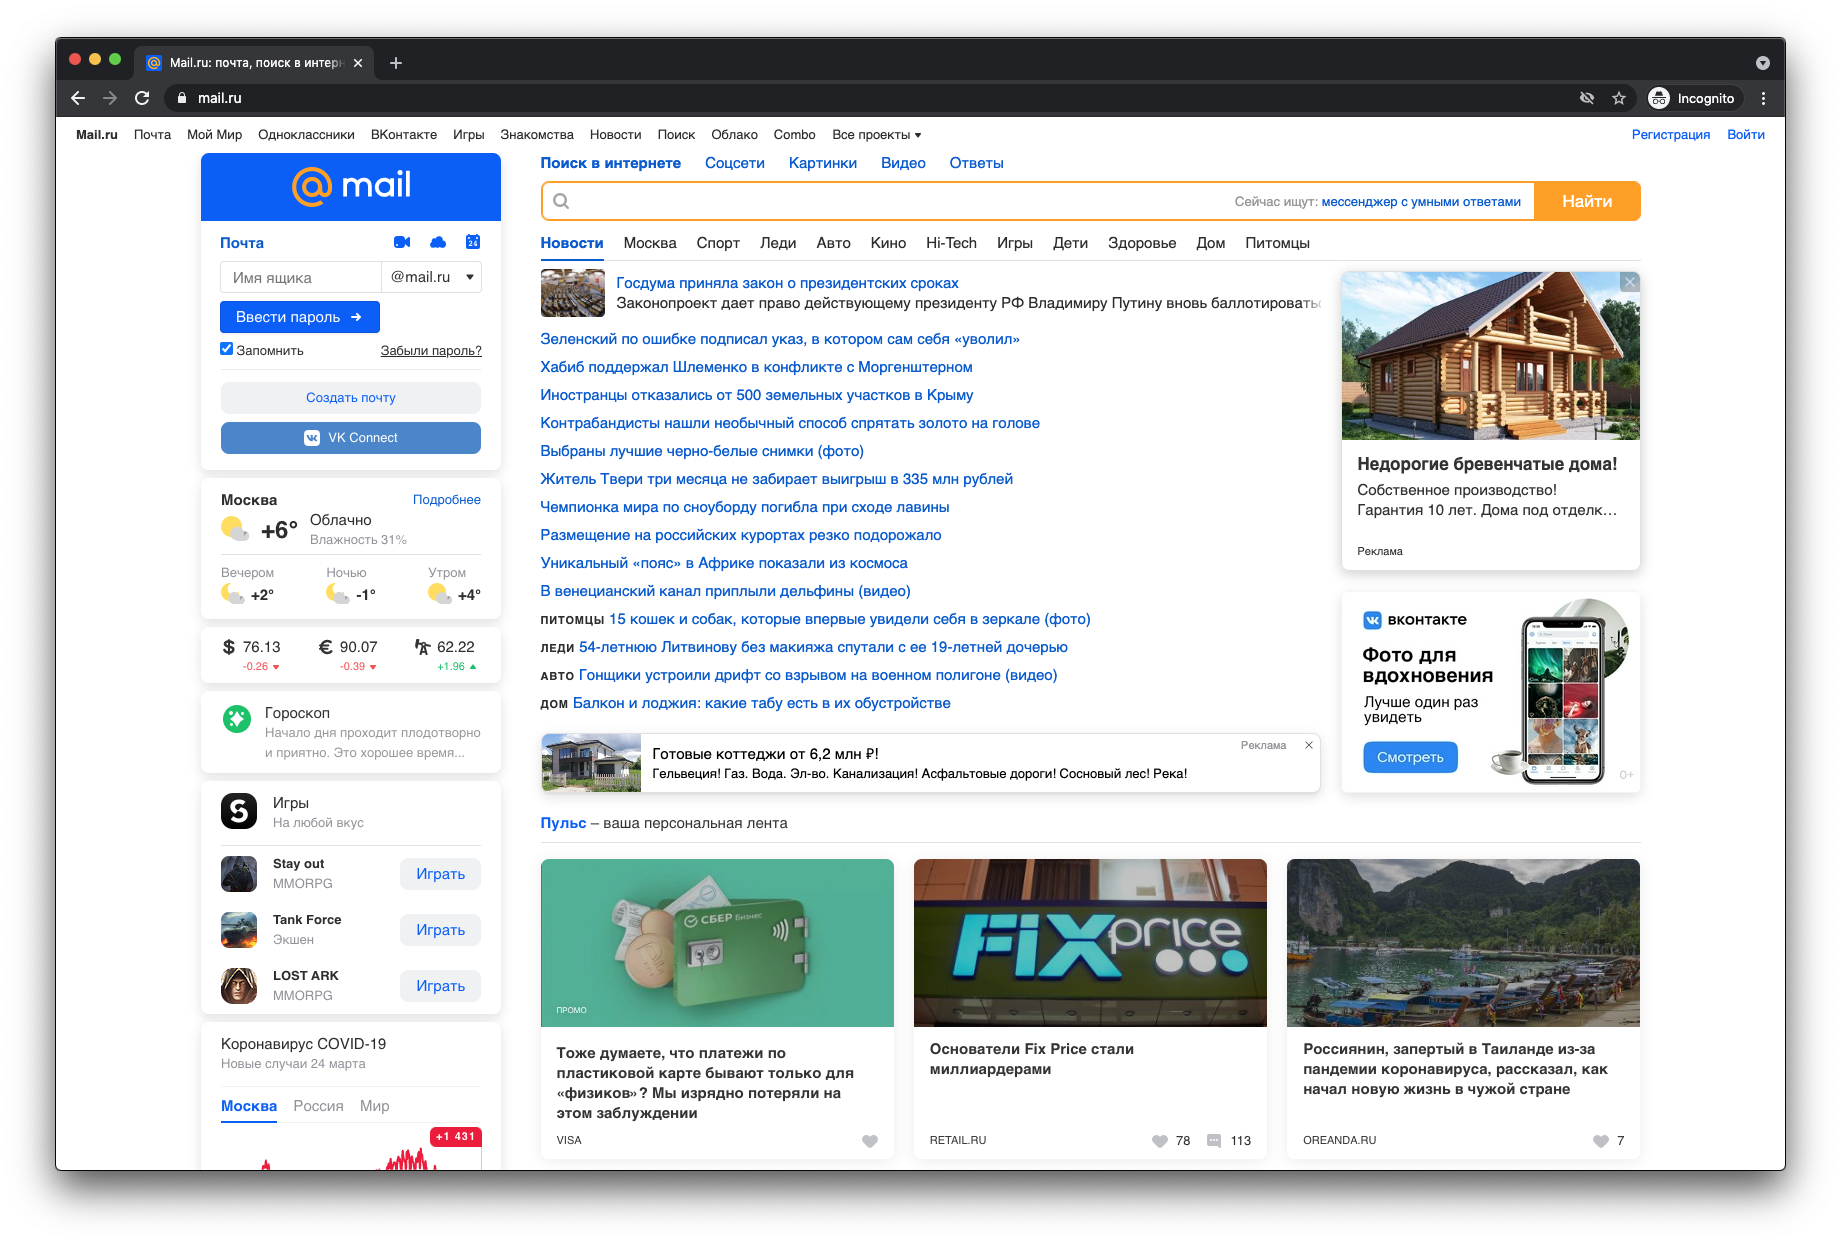
Task: Open the @mail.ru domain dropdown
Action: pos(431,277)
